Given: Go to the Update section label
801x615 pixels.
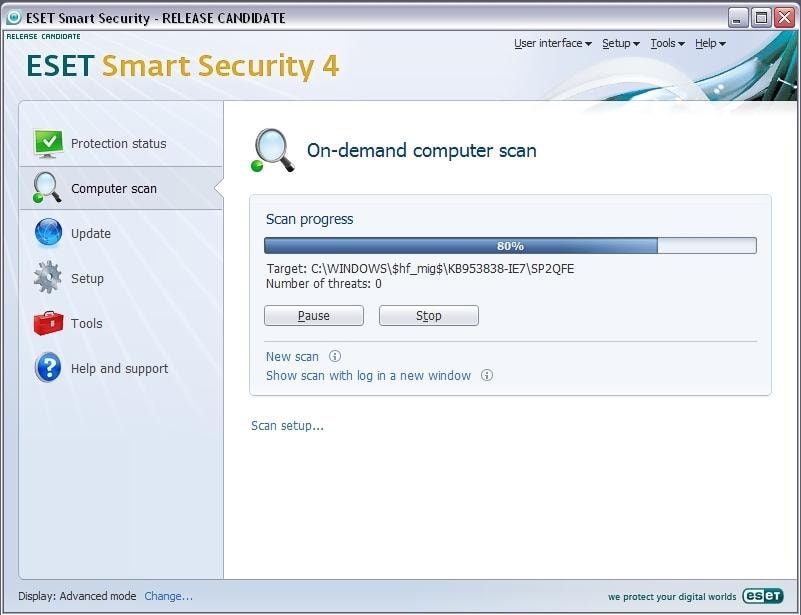Looking at the screenshot, I should 90,233.
